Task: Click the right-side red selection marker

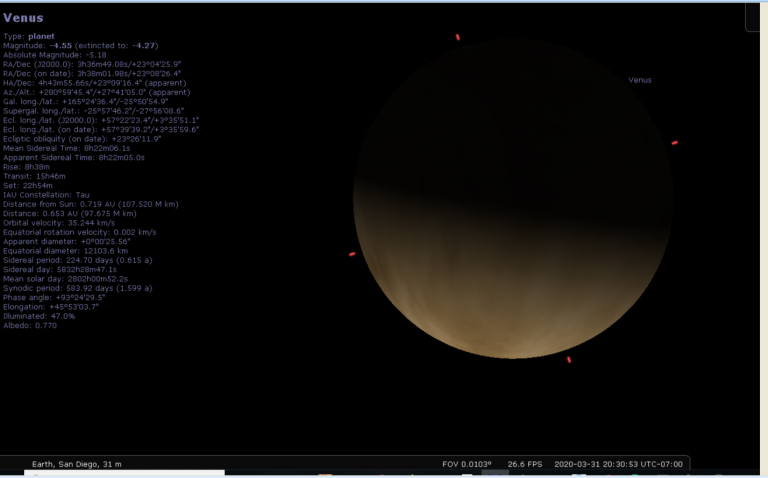Action: tap(675, 143)
